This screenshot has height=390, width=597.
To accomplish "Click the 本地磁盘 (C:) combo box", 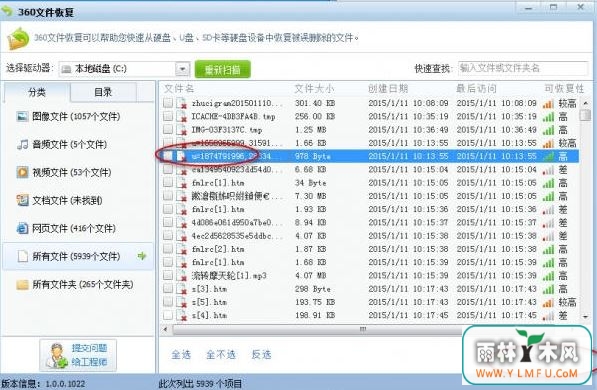I will pyautogui.click(x=124, y=69).
